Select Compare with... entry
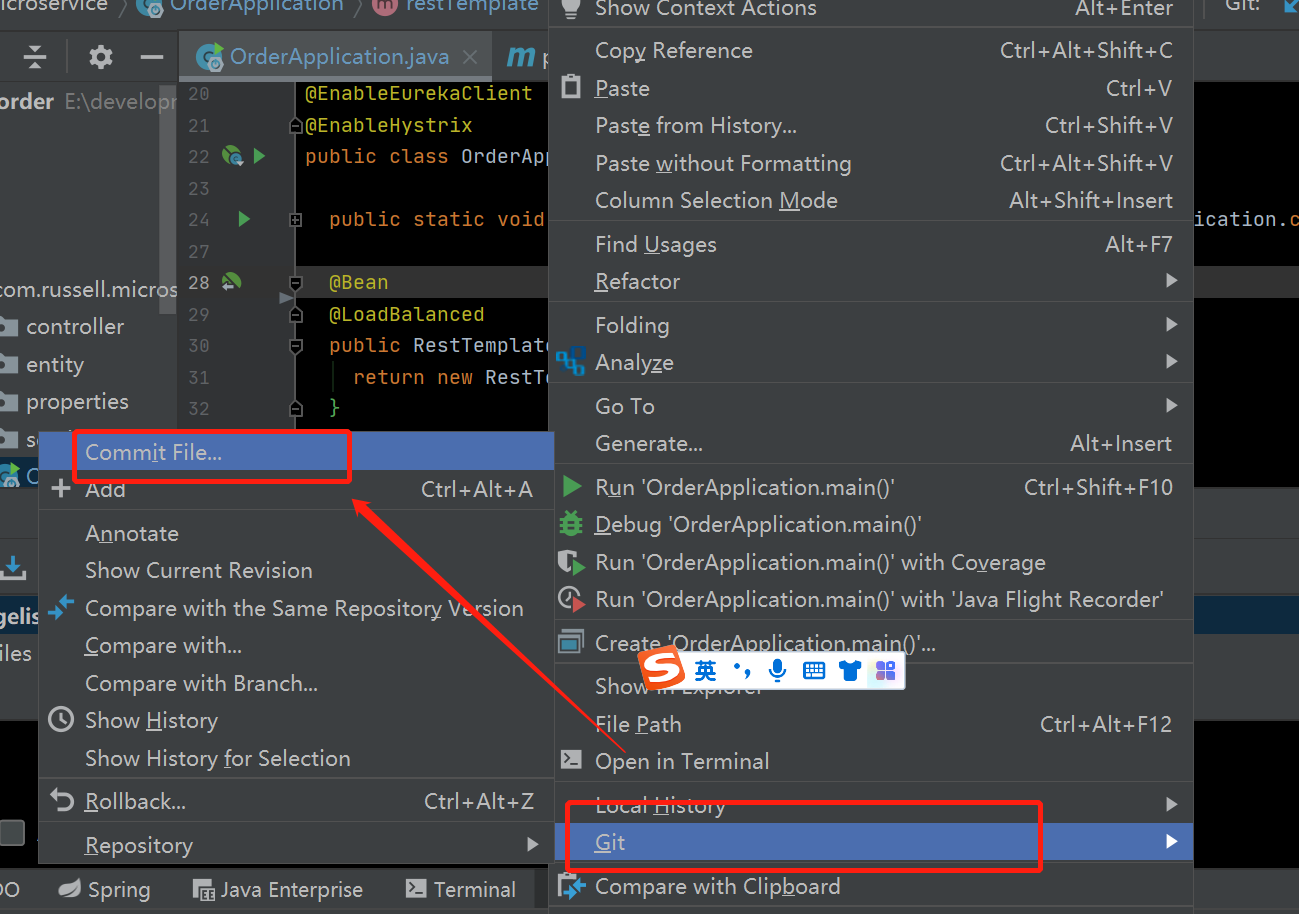 pos(296,645)
